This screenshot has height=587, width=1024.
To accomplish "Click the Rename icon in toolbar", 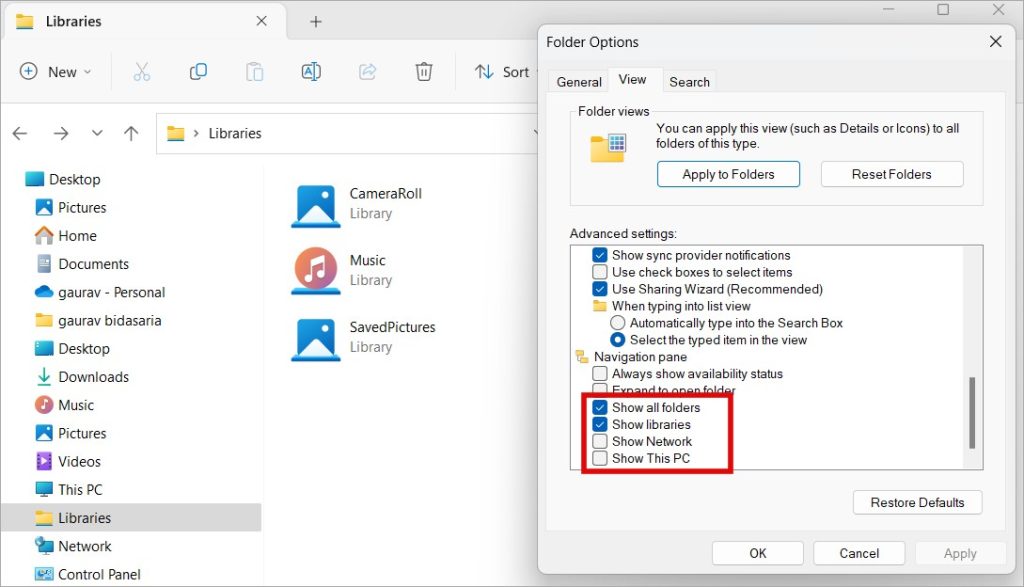I will tap(311, 72).
